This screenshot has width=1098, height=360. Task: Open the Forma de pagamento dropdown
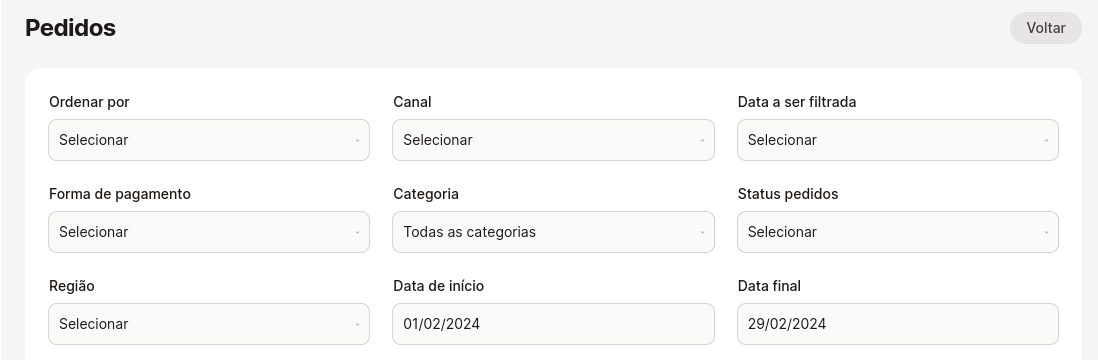pyautogui.click(x=209, y=232)
